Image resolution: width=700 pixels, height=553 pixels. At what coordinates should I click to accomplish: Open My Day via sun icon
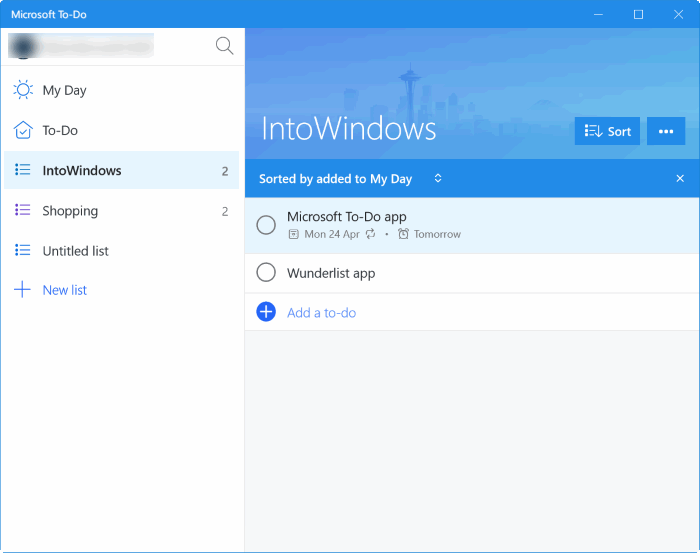pos(22,90)
